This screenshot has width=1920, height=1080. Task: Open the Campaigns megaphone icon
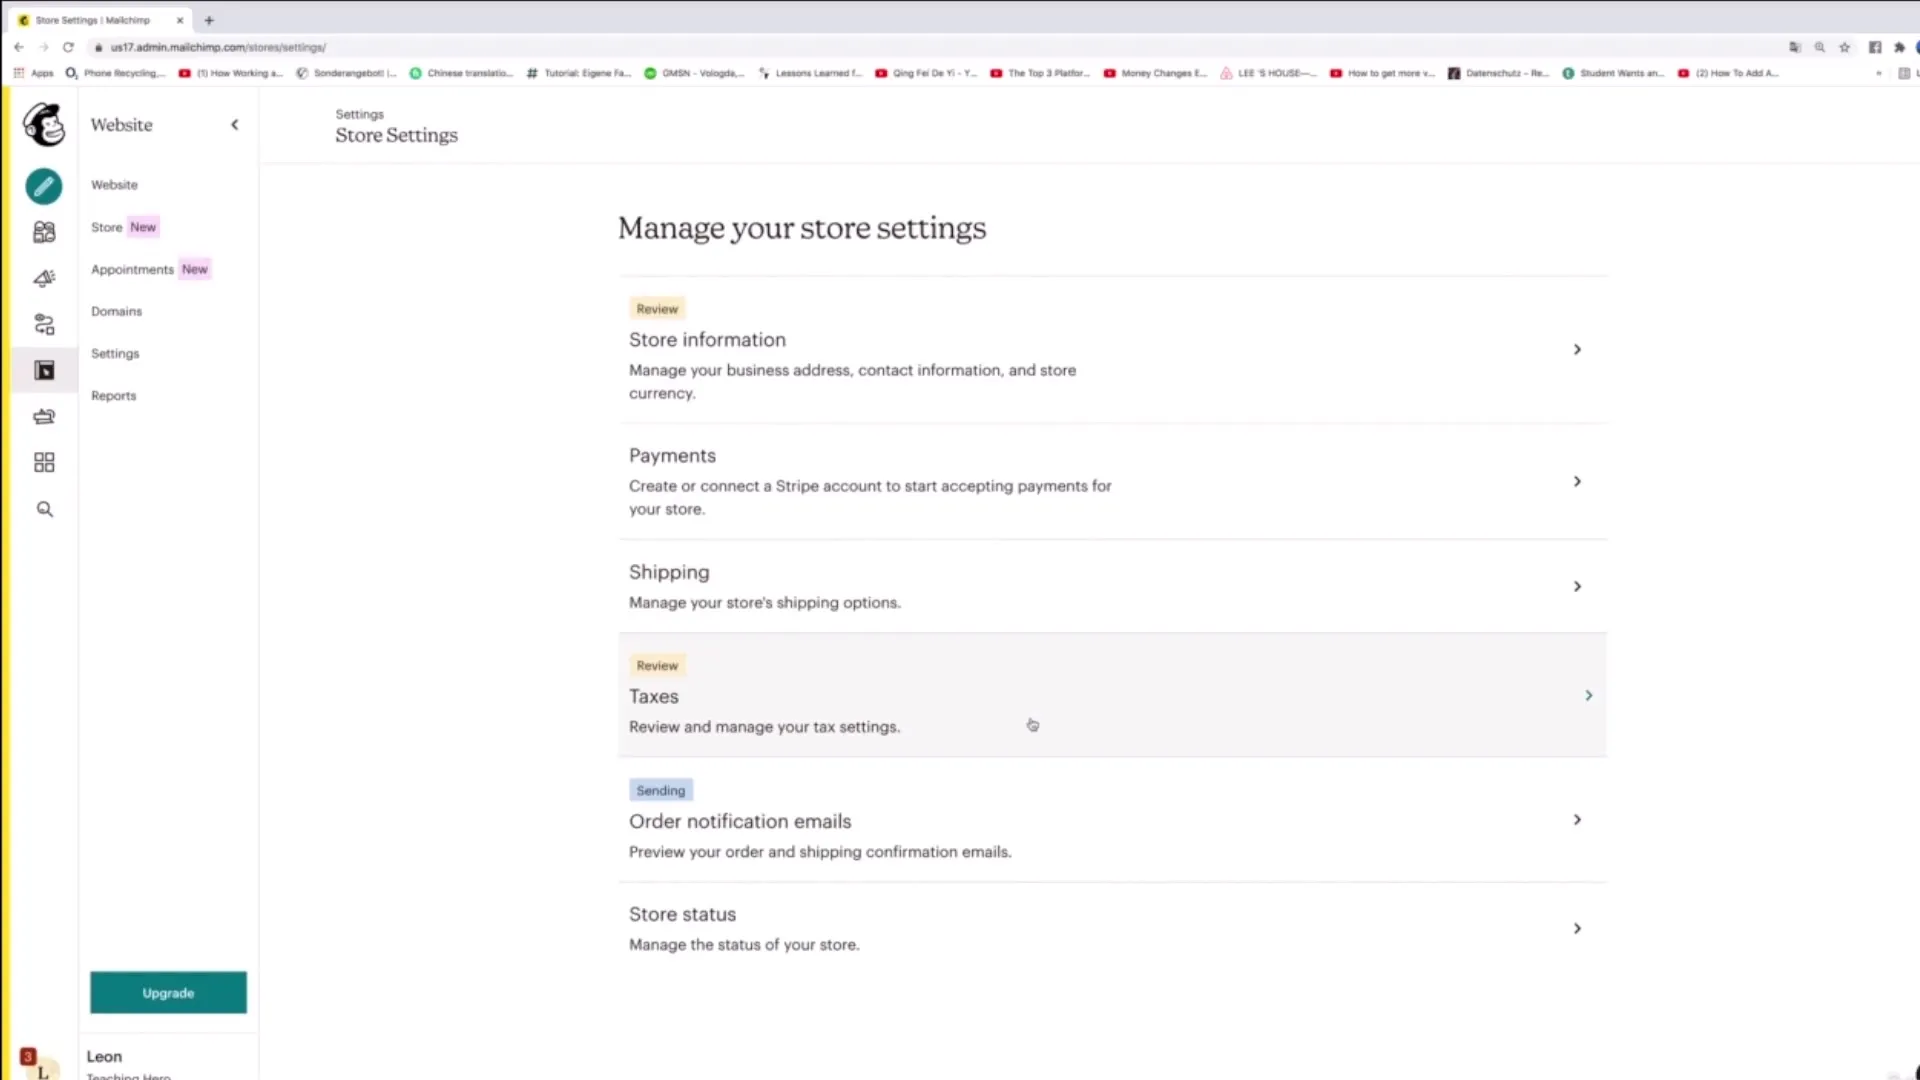coord(44,278)
